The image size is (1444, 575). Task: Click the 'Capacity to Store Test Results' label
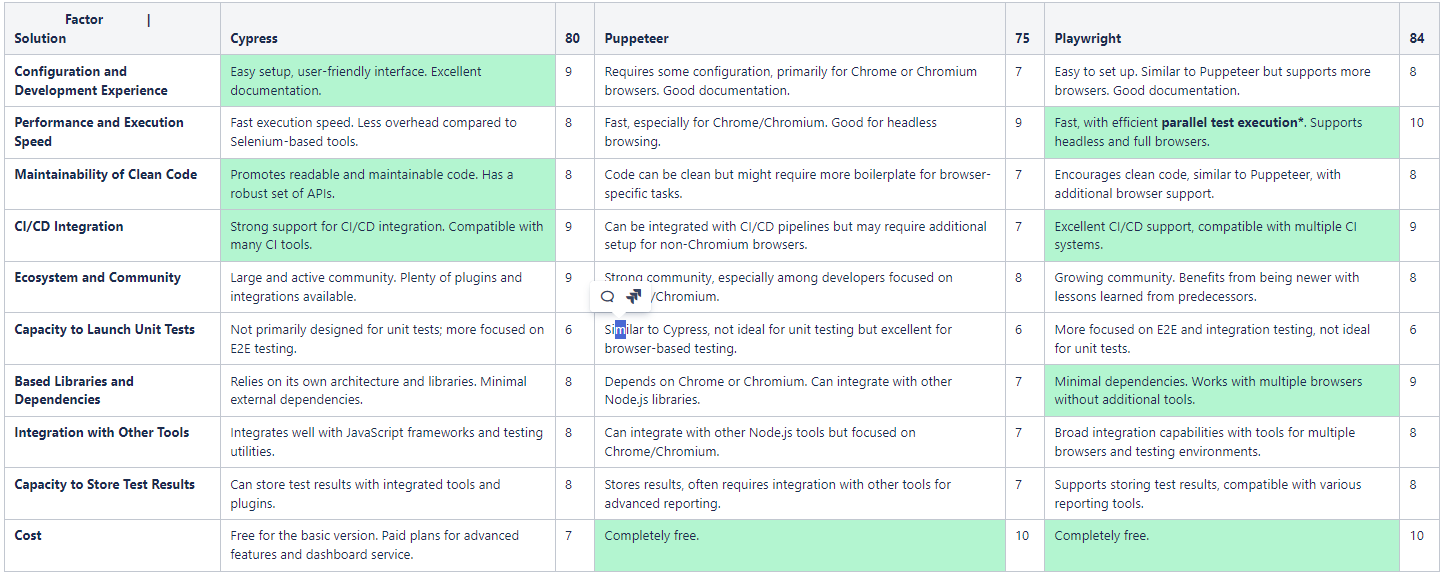[104, 485]
